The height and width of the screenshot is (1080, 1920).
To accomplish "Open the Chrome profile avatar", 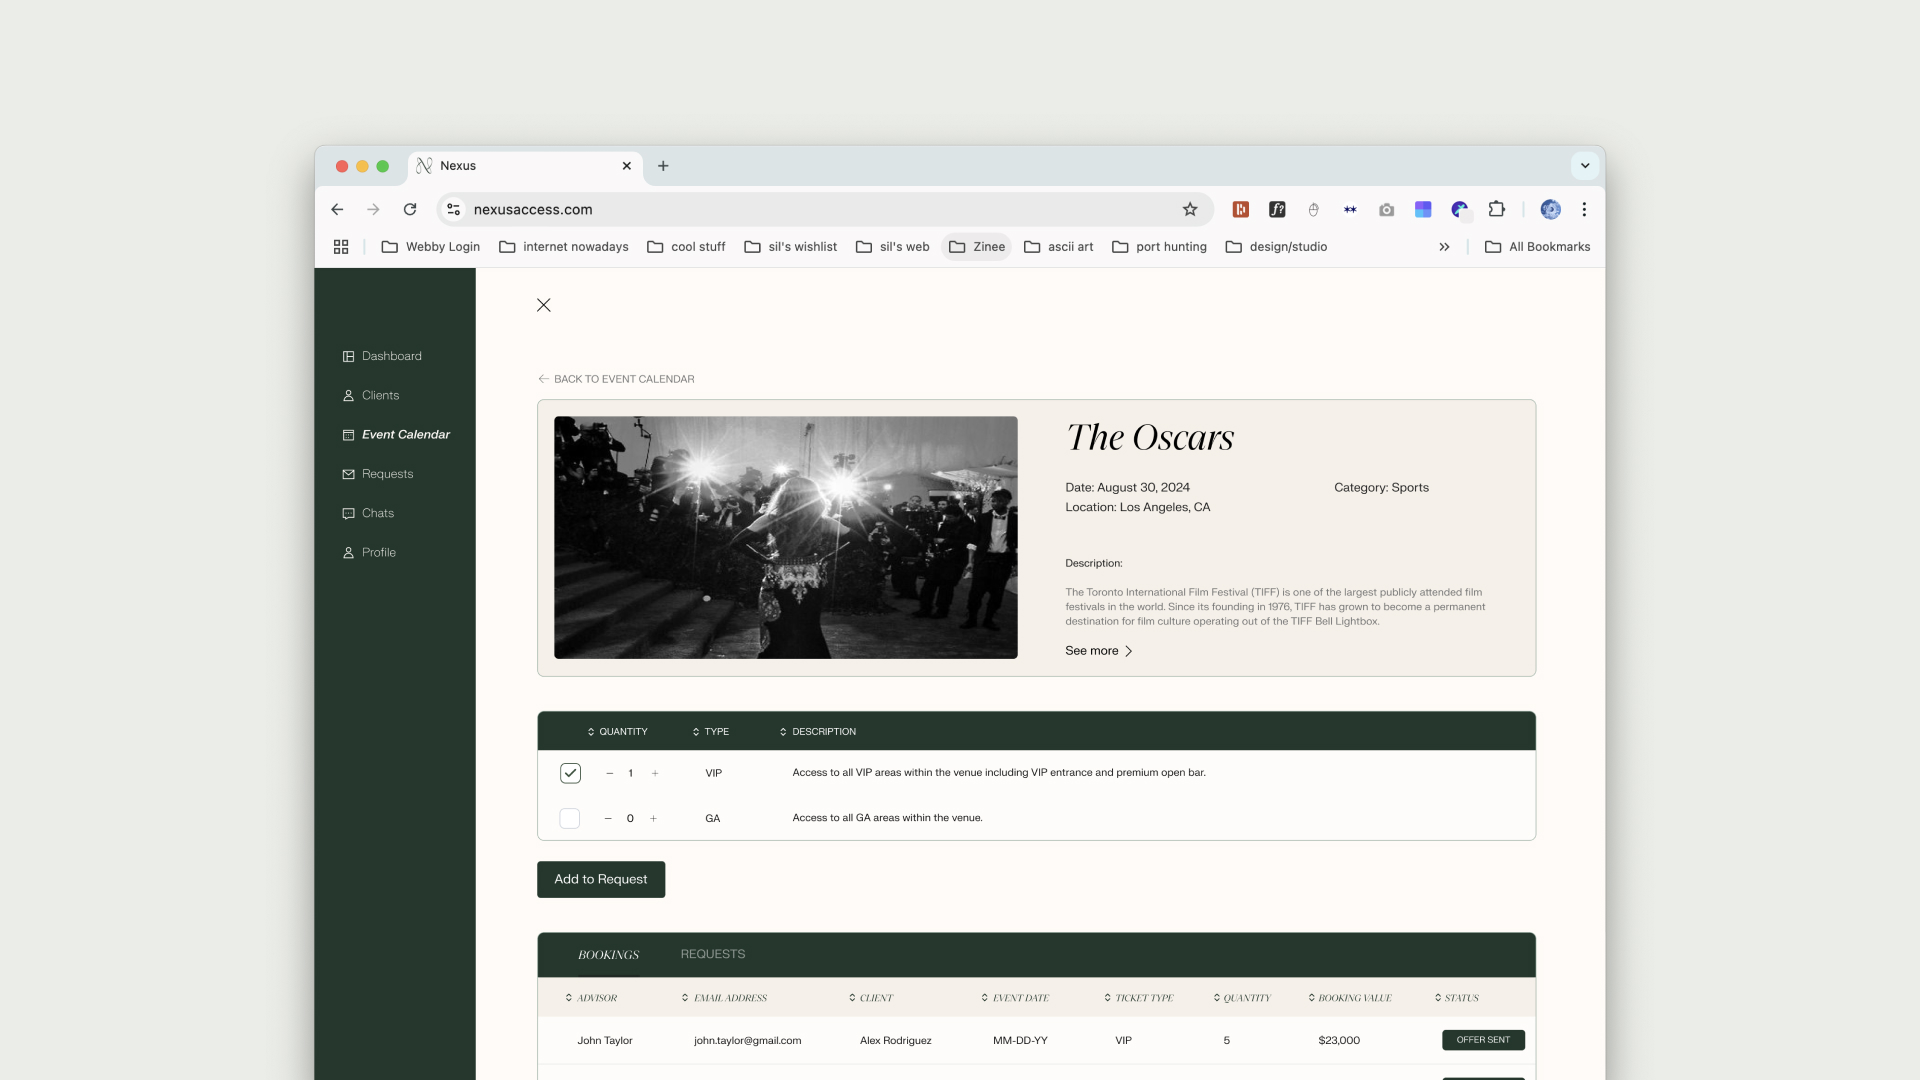I will coord(1551,209).
